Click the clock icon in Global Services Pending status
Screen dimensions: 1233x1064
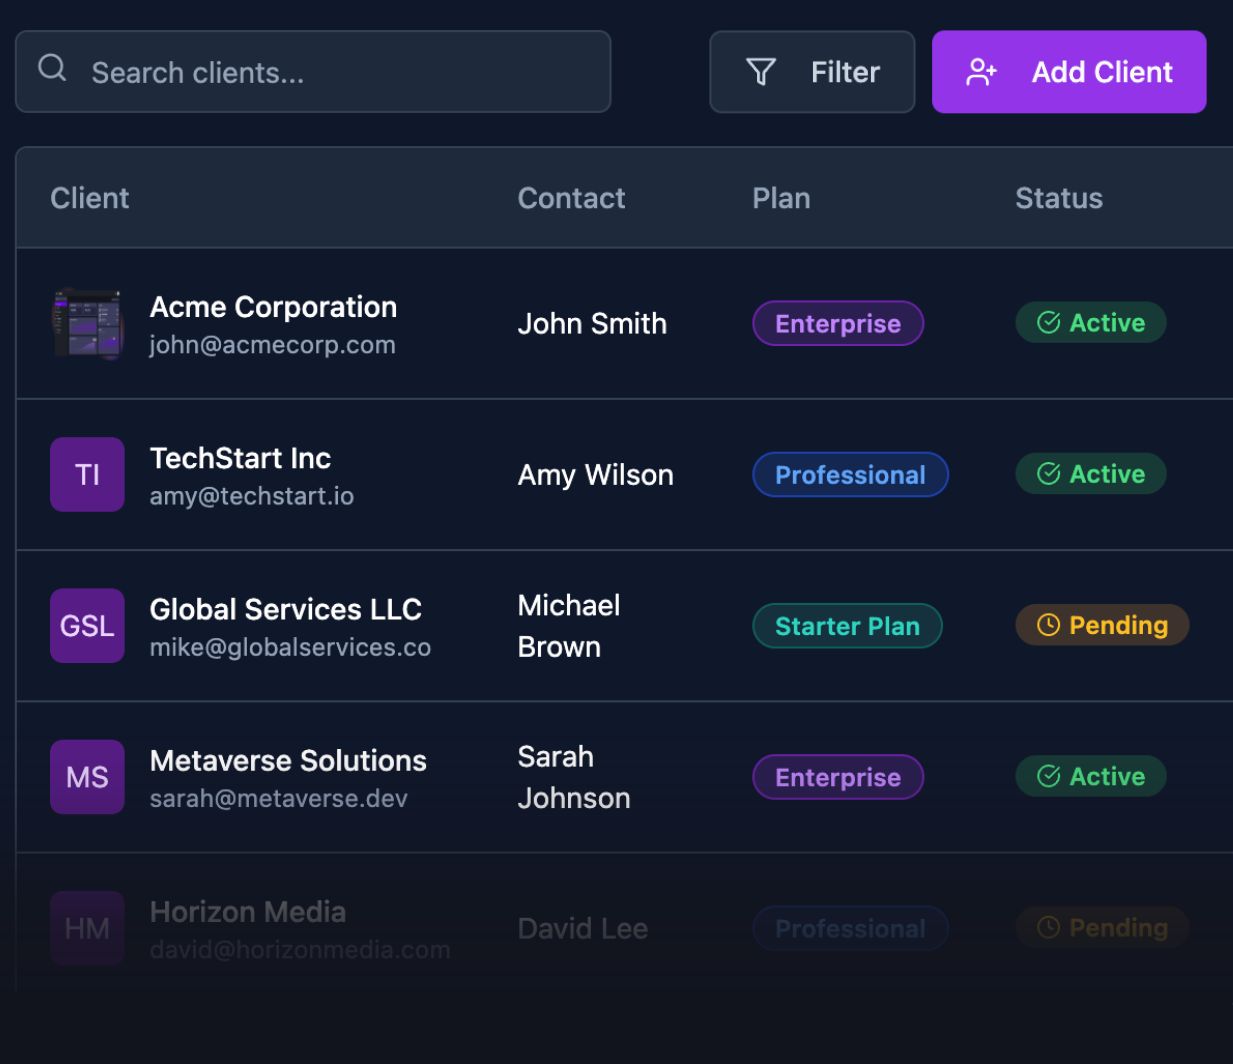click(1048, 625)
